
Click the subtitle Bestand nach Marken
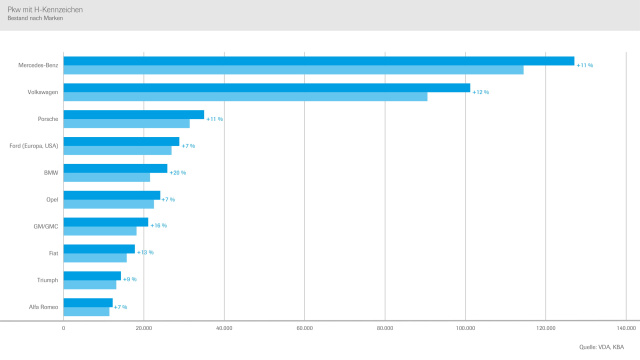[35, 18]
